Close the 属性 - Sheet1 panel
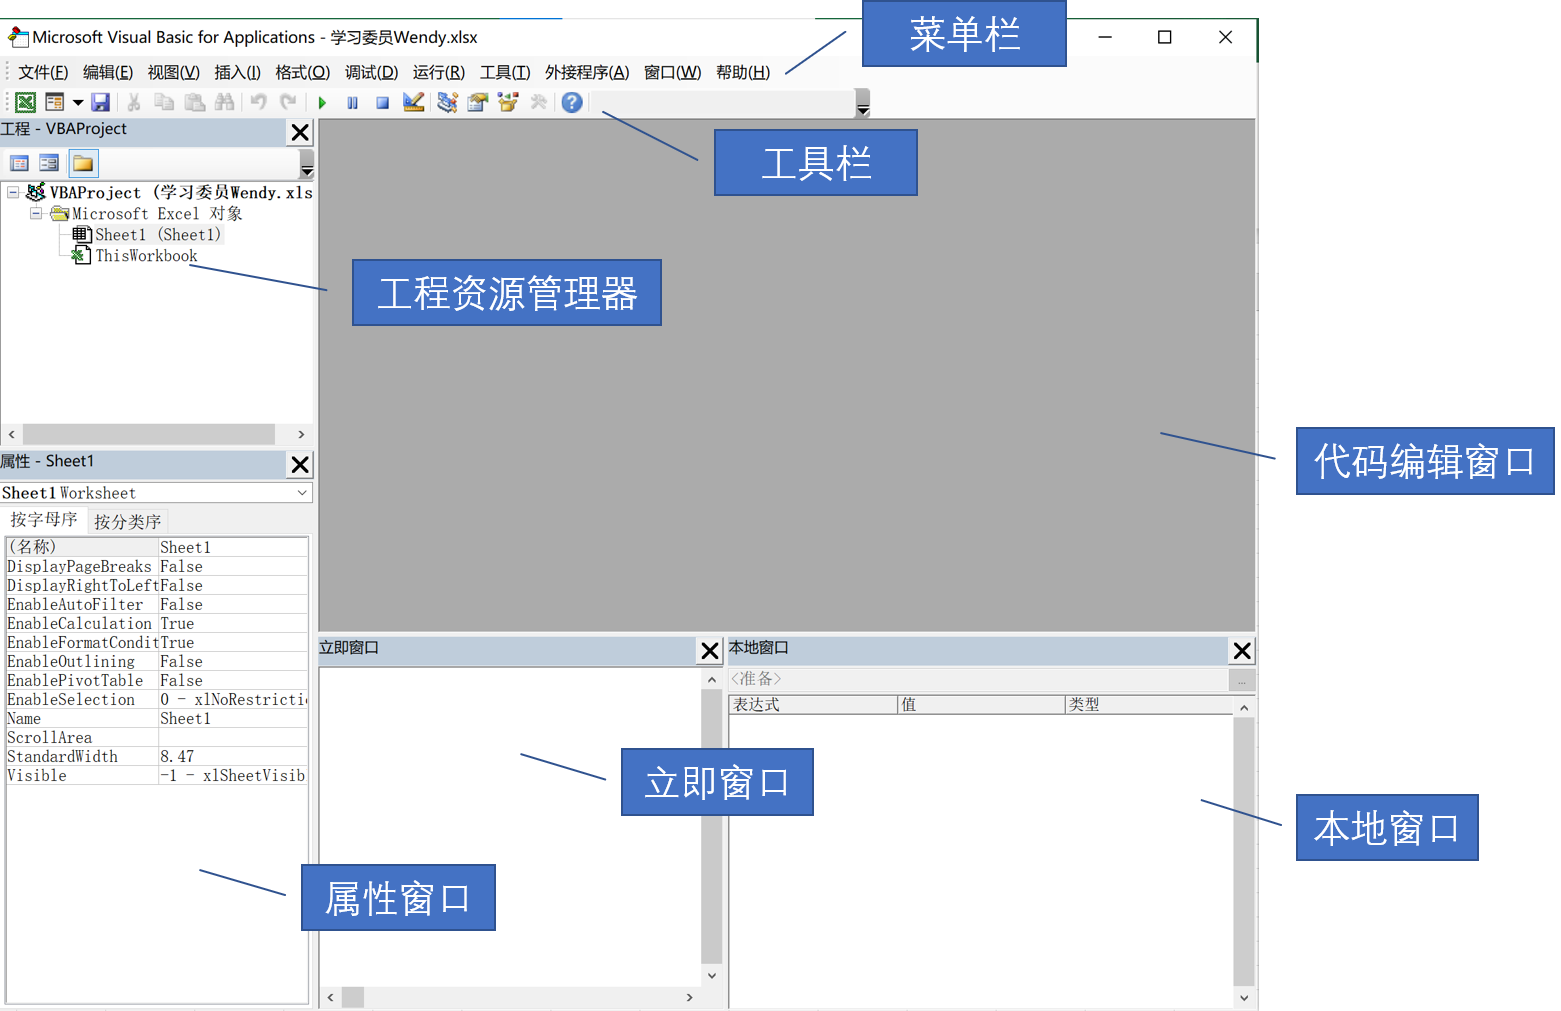The width and height of the screenshot is (1561, 1011). tap(300, 465)
